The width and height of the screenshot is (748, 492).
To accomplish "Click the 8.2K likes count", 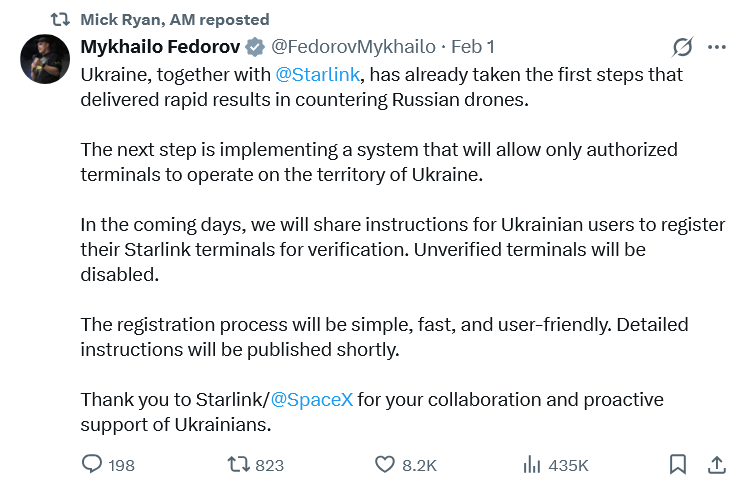I will pos(419,465).
